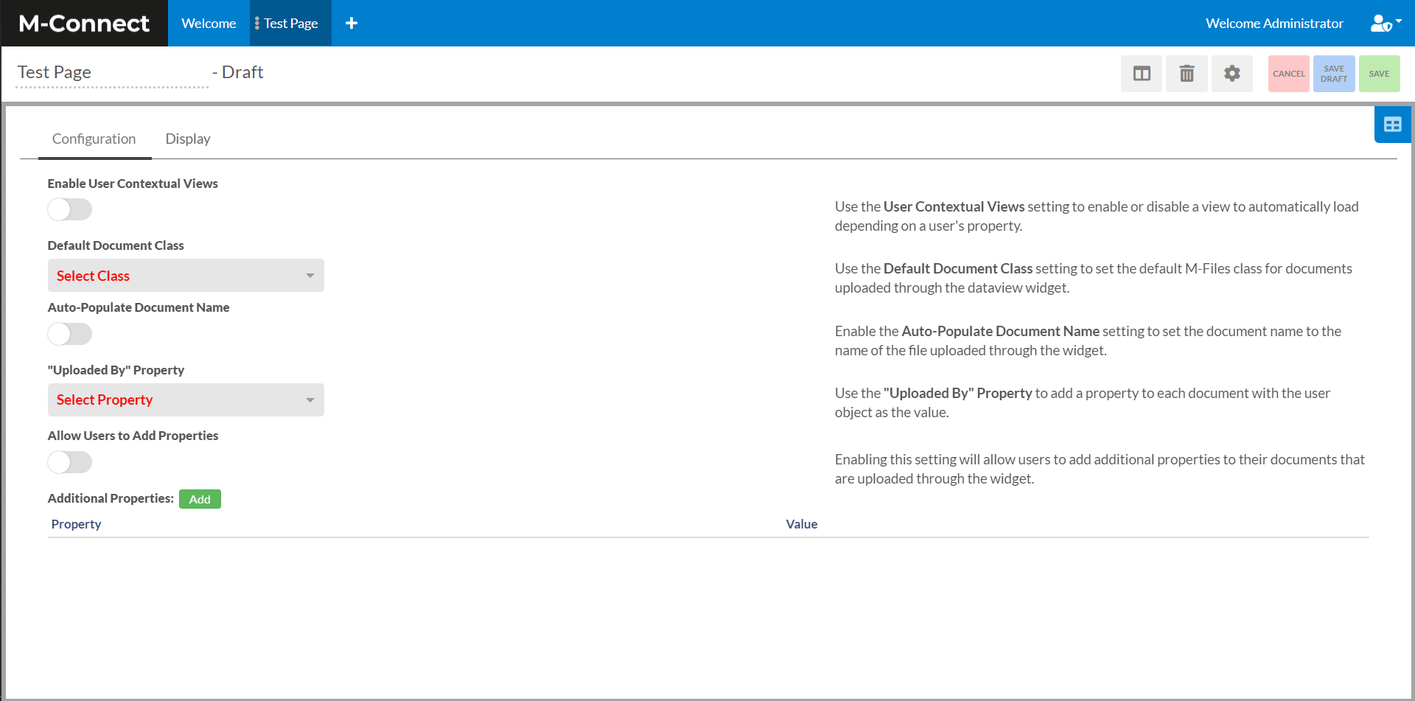Screen dimensions: 1415x701
Task: Go to the Welcome page tab
Action: coord(208,23)
